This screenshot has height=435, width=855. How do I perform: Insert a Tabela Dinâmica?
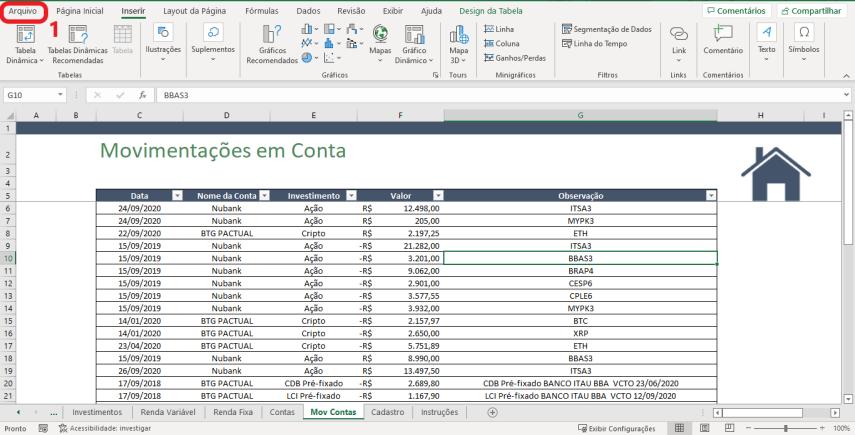tap(25, 45)
